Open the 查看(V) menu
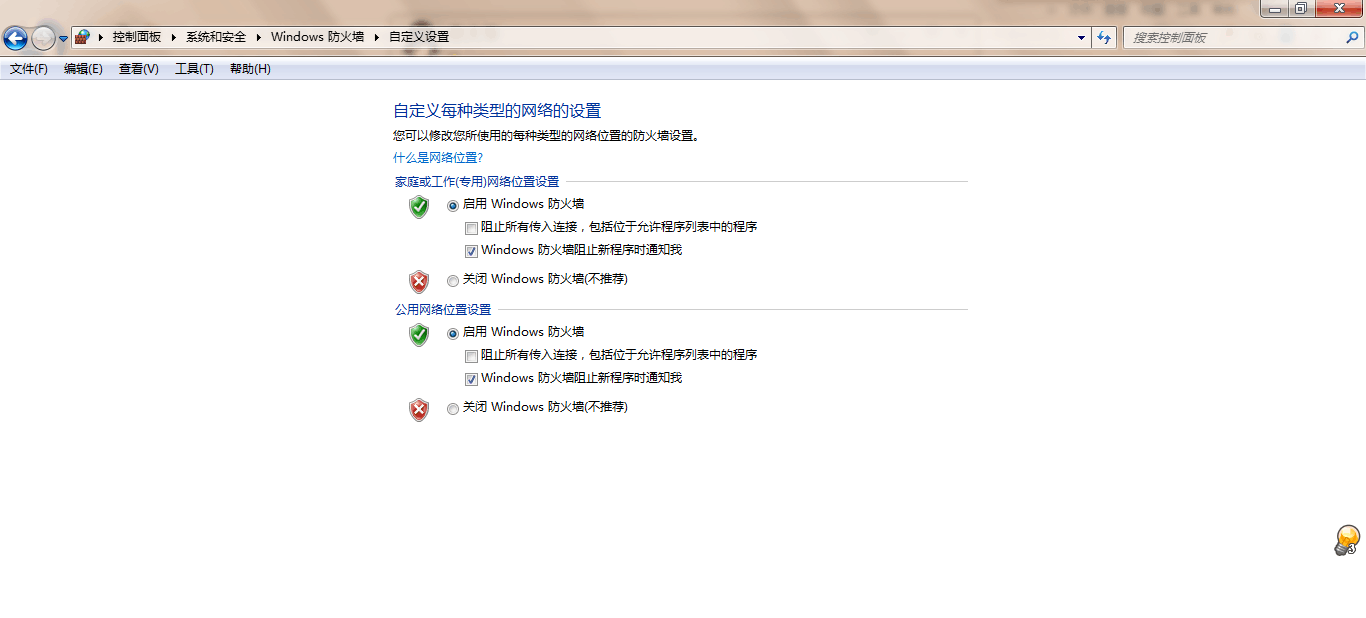The width and height of the screenshot is (1366, 618). coord(138,69)
